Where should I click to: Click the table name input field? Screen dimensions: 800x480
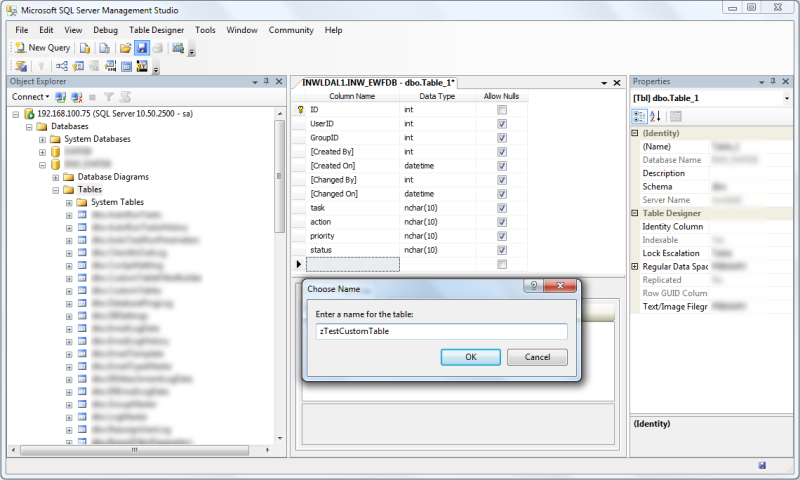pyautogui.click(x=441, y=331)
